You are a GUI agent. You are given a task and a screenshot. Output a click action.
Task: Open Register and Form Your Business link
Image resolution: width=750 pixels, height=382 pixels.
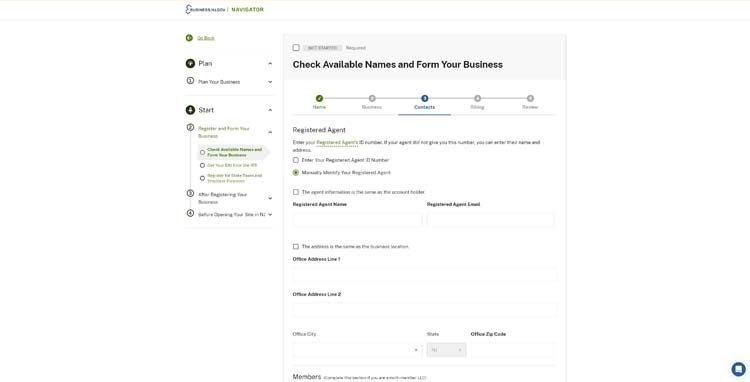tap(224, 132)
